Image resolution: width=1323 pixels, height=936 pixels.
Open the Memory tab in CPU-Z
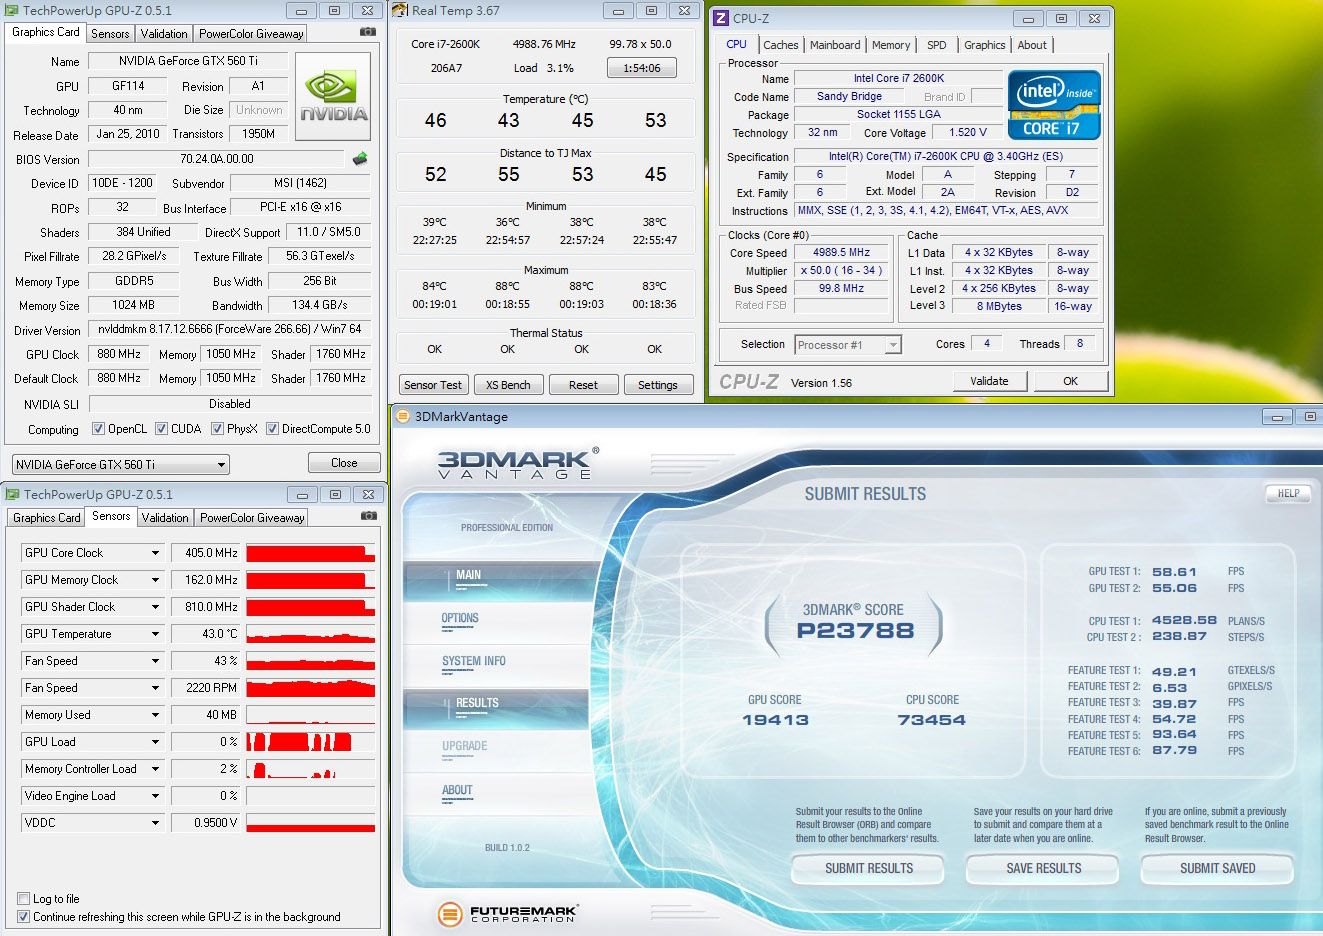tap(891, 45)
